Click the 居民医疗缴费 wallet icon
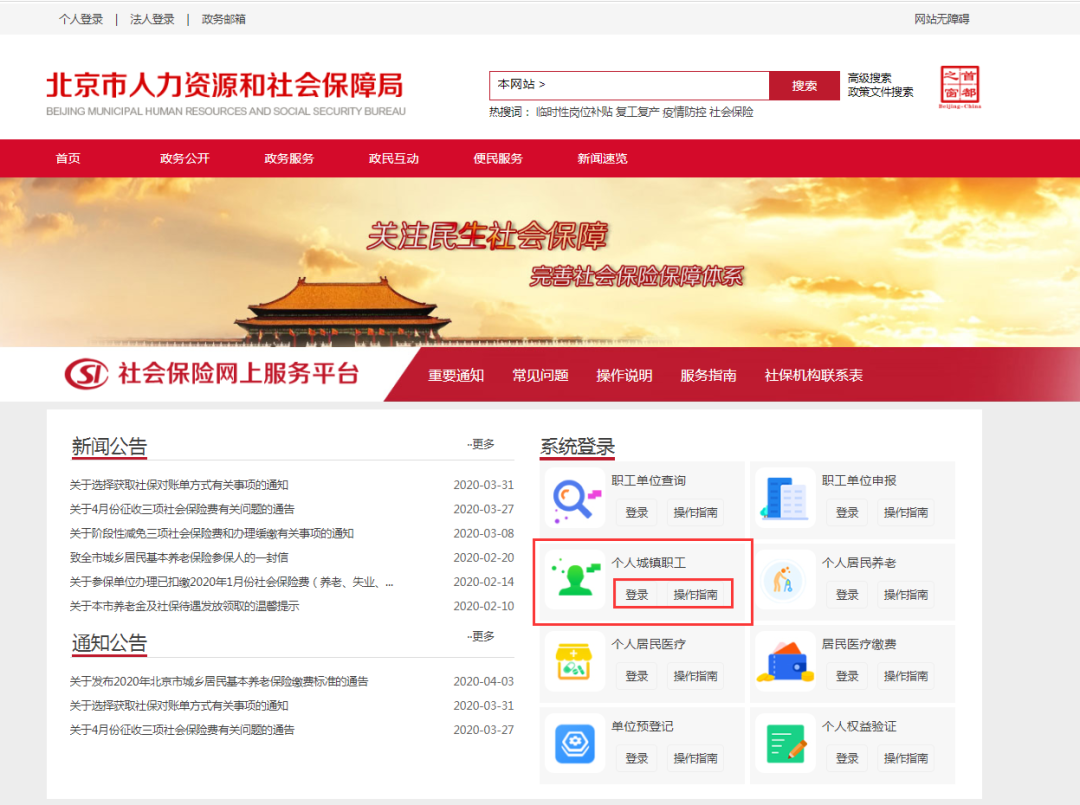The width and height of the screenshot is (1080, 805). pyautogui.click(x=786, y=662)
